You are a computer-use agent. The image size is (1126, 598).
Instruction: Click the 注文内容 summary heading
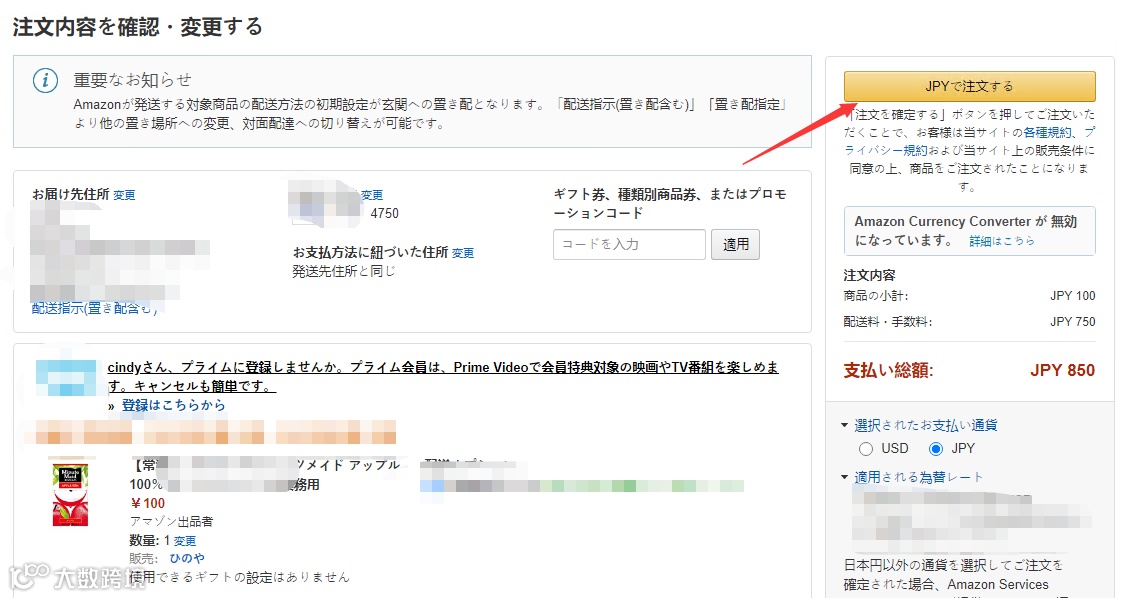(x=869, y=275)
